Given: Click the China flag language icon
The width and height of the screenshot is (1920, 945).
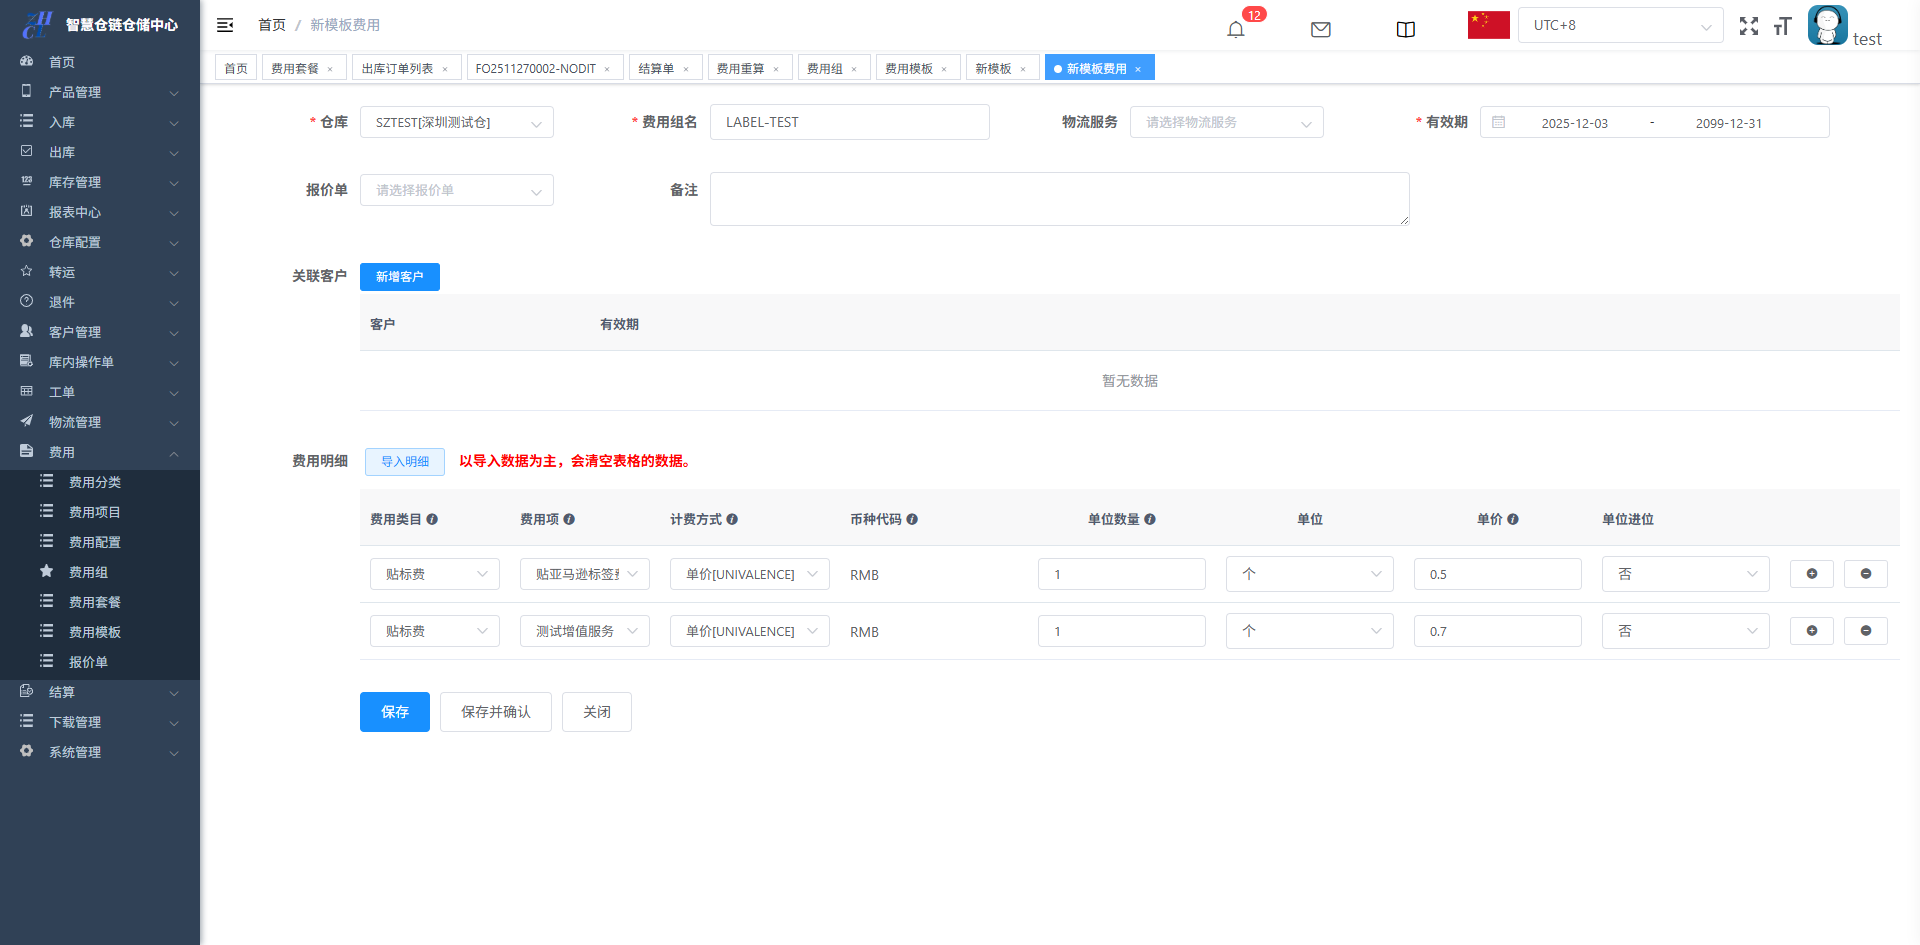Looking at the screenshot, I should click(x=1488, y=25).
